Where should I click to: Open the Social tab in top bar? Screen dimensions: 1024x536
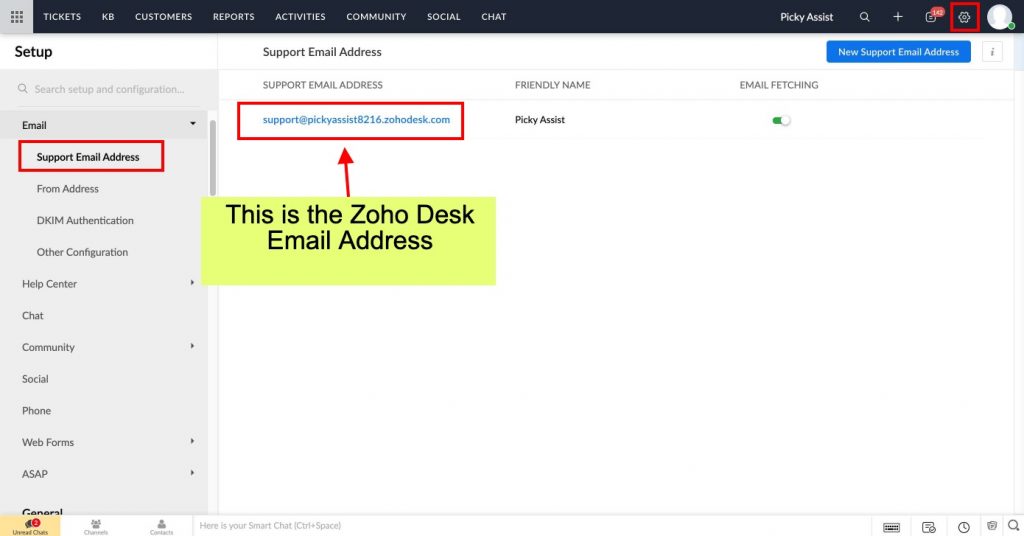click(x=443, y=17)
